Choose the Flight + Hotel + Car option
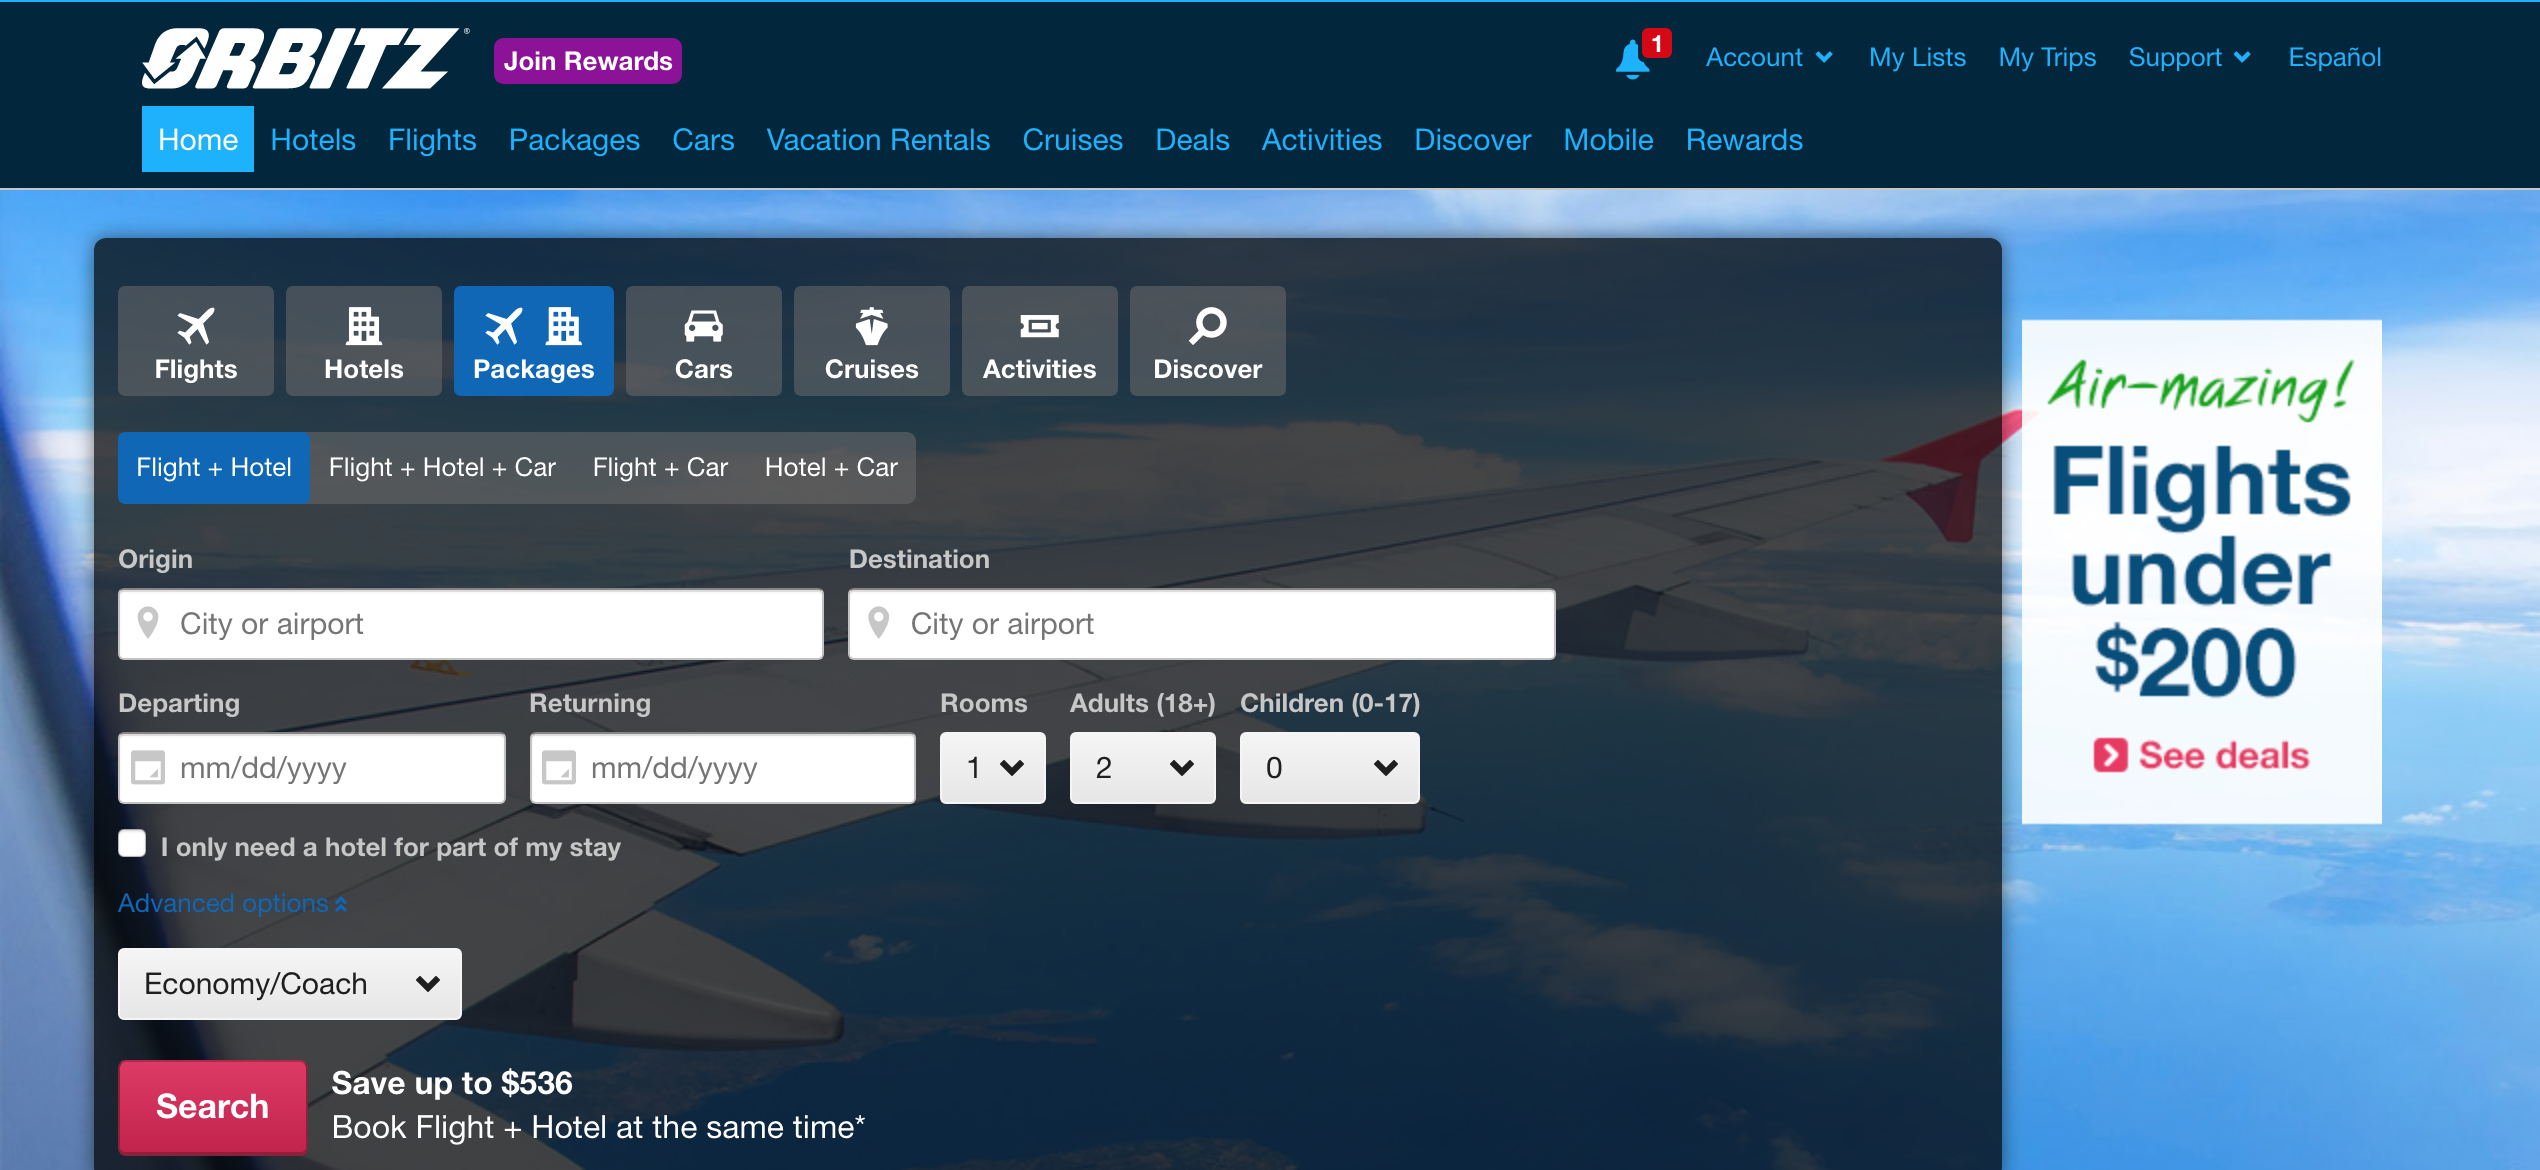2540x1170 pixels. (x=442, y=467)
